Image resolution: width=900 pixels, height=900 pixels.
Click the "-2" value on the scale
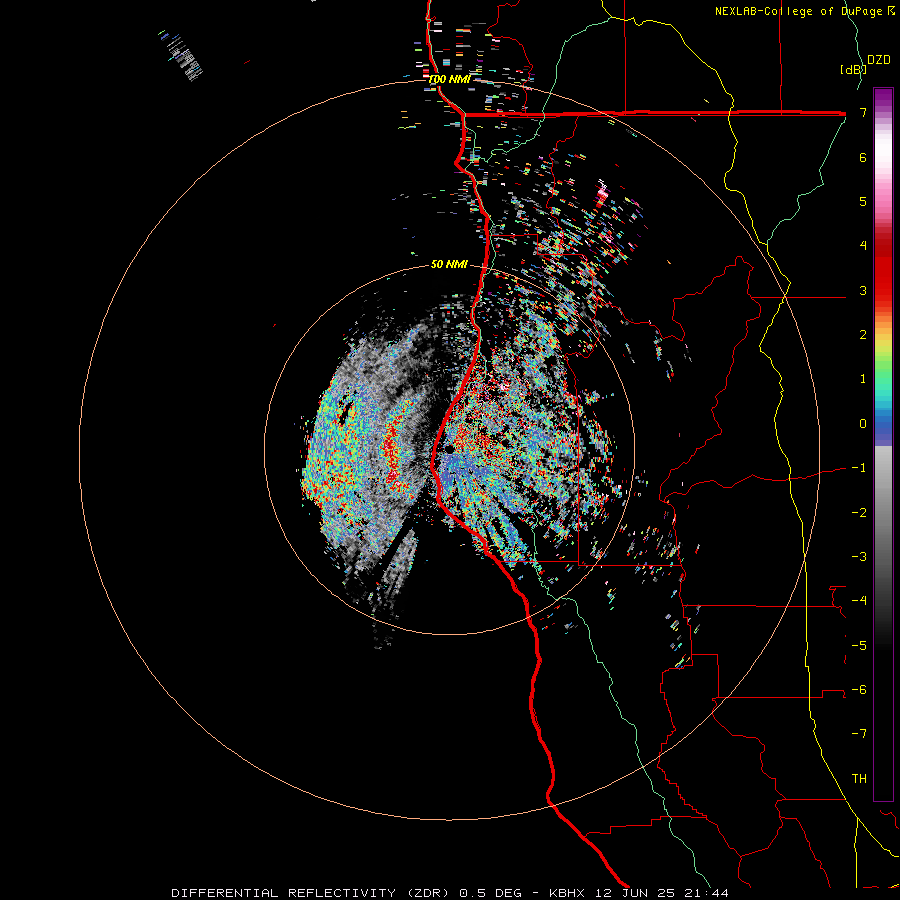pyautogui.click(x=859, y=513)
